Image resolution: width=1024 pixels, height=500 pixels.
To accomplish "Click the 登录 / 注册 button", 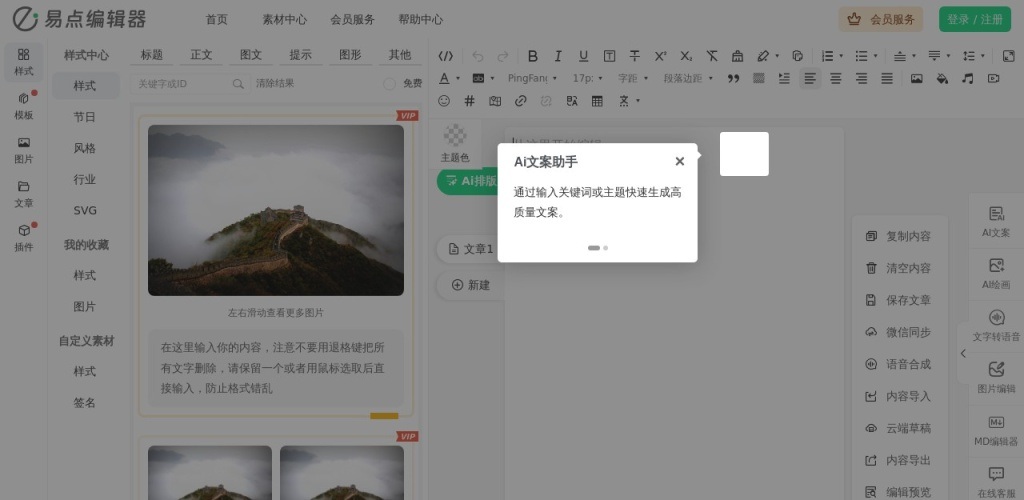I will click(974, 19).
